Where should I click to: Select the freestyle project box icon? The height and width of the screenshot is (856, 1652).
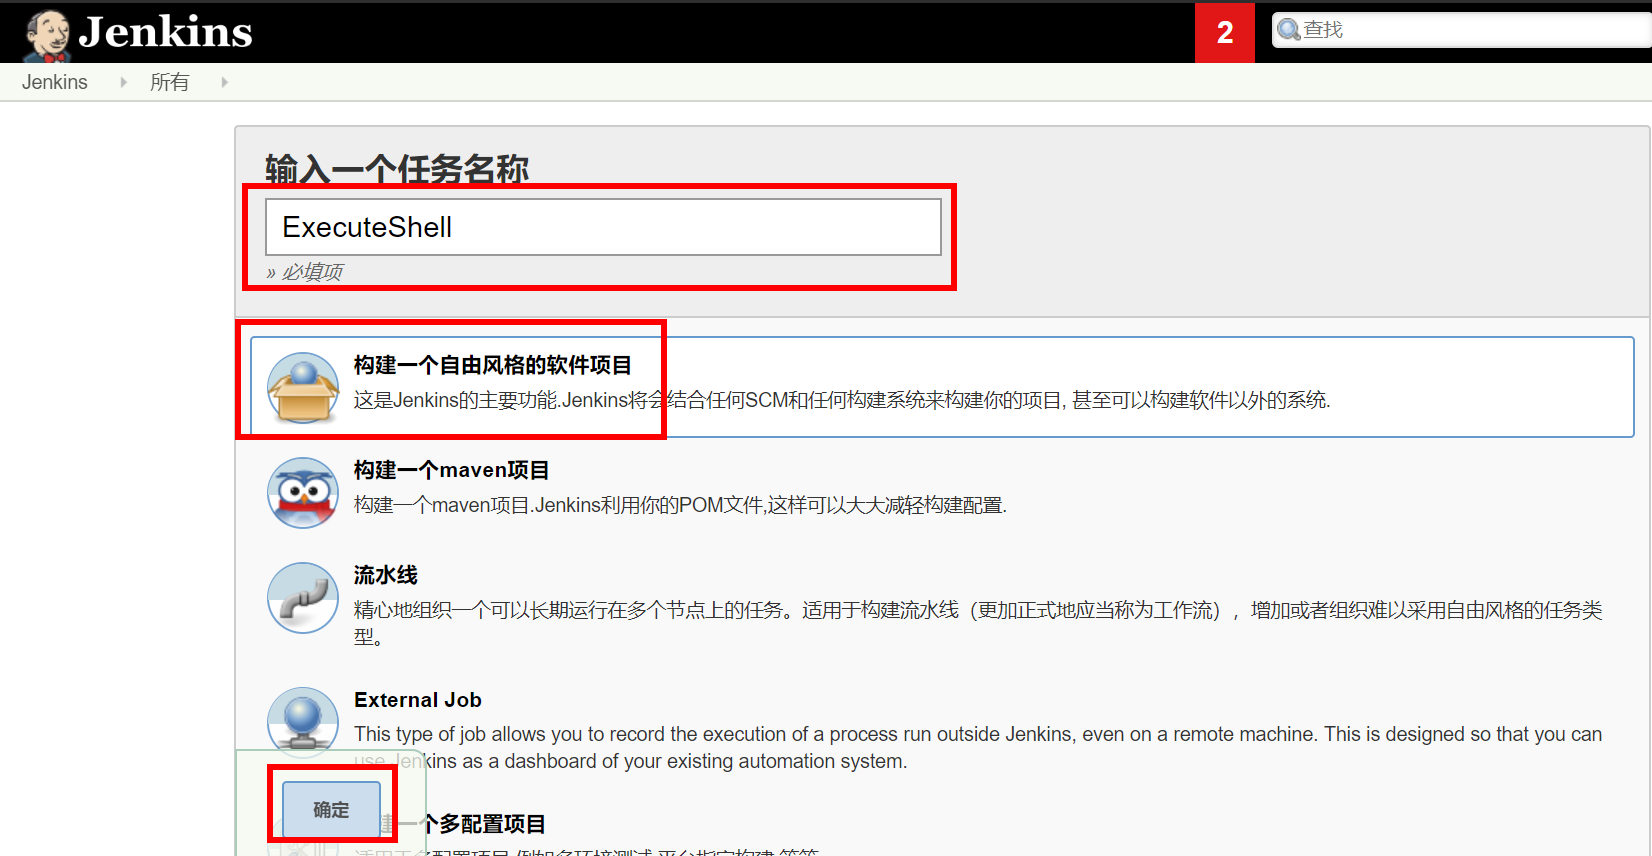pos(303,387)
